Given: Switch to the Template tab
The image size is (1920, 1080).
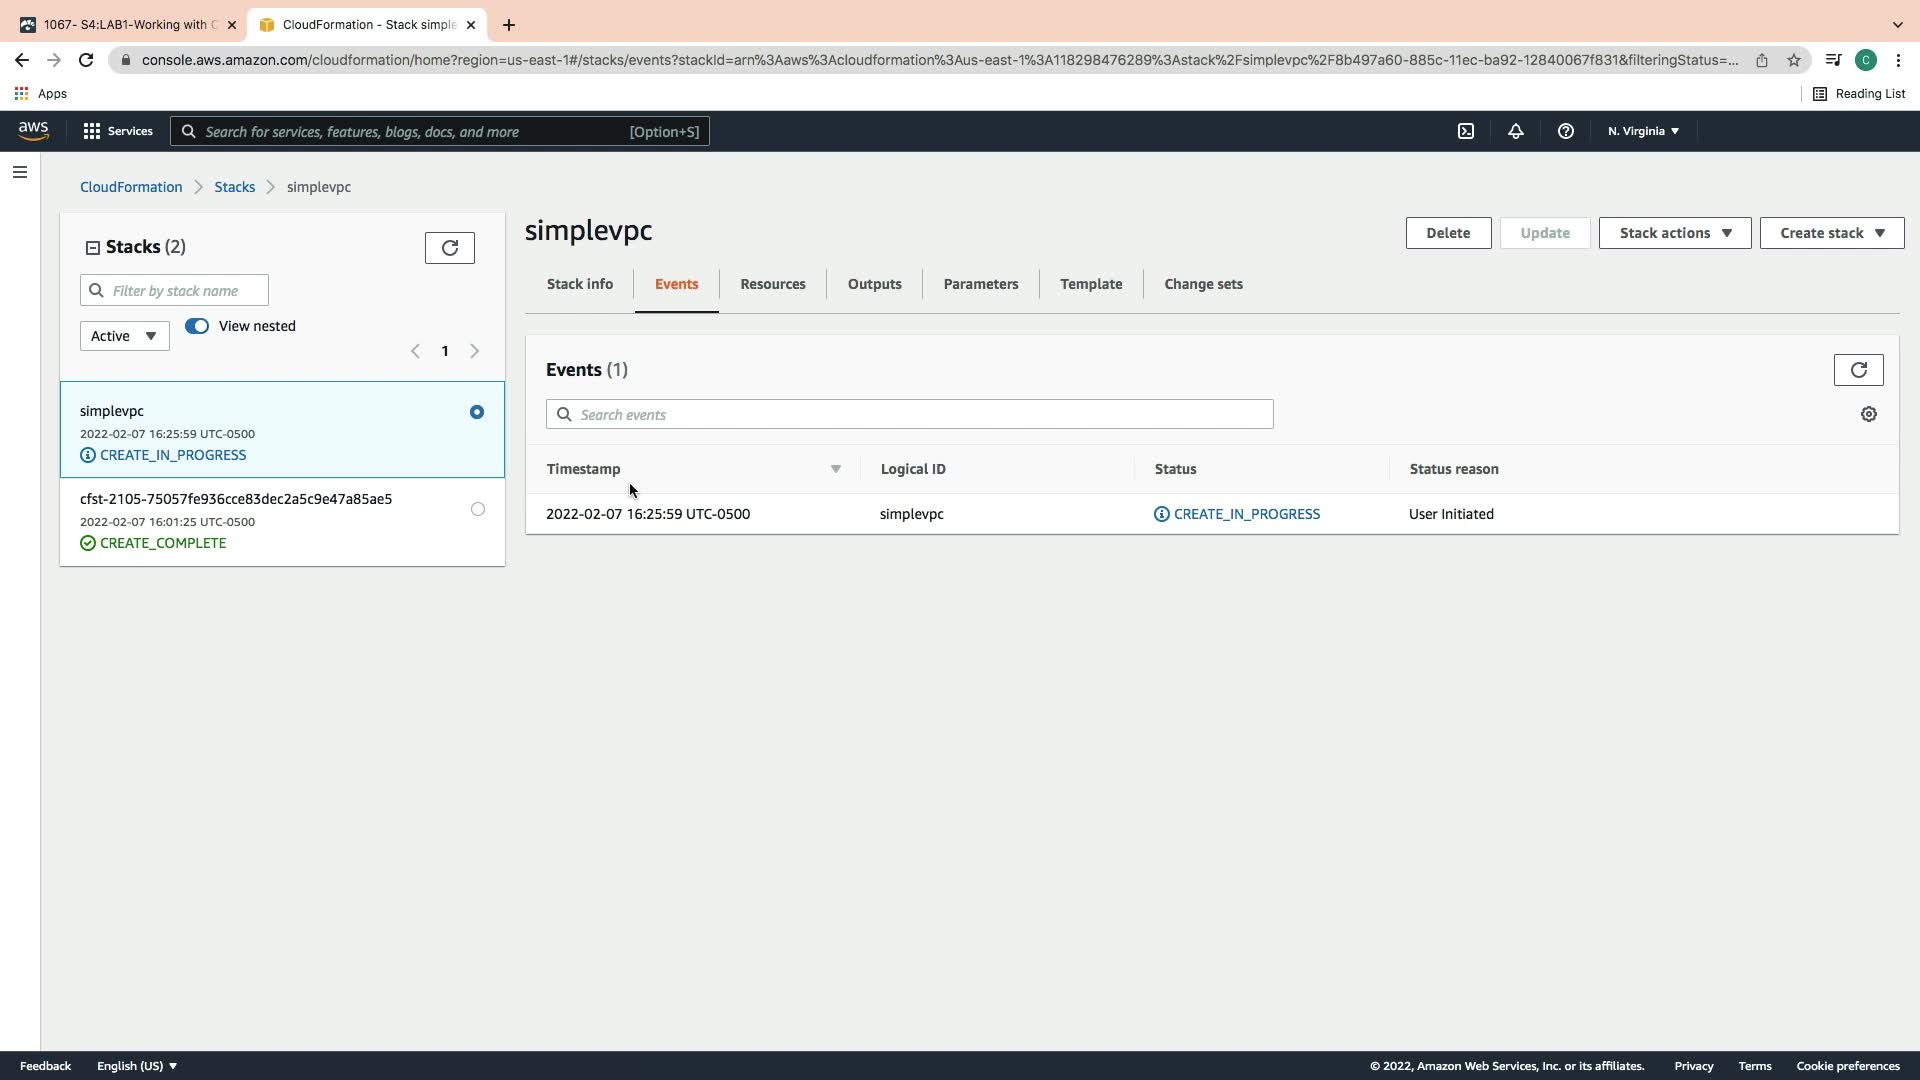Looking at the screenshot, I should point(1090,284).
